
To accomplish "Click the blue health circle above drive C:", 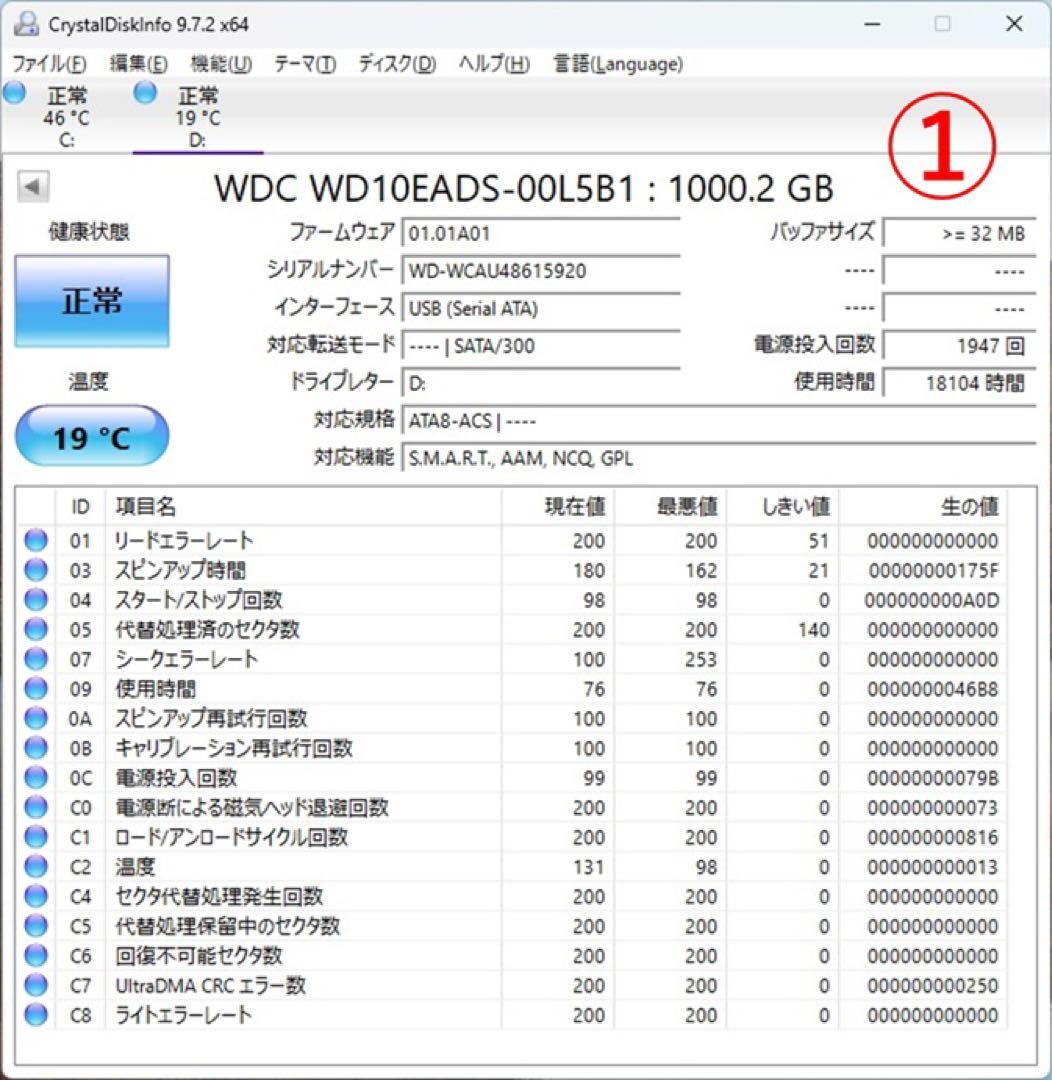I will point(14,93).
